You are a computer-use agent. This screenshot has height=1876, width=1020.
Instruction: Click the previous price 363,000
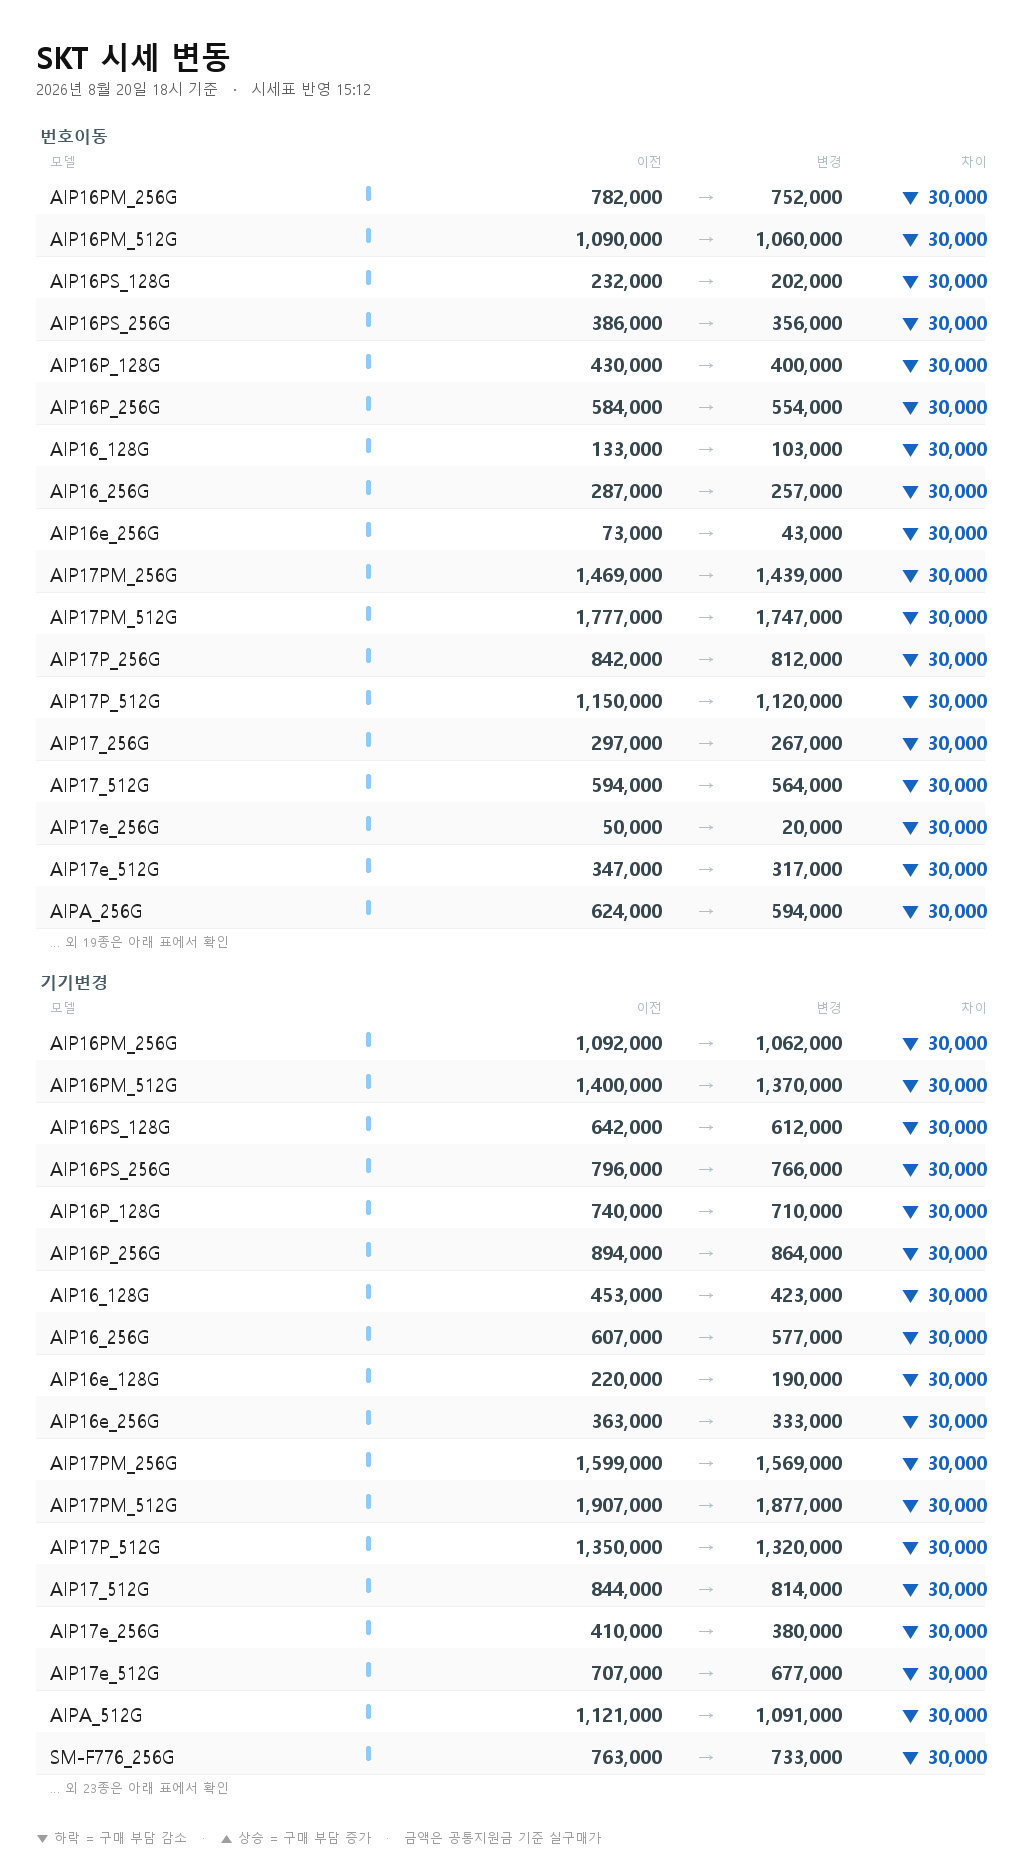pyautogui.click(x=627, y=1422)
